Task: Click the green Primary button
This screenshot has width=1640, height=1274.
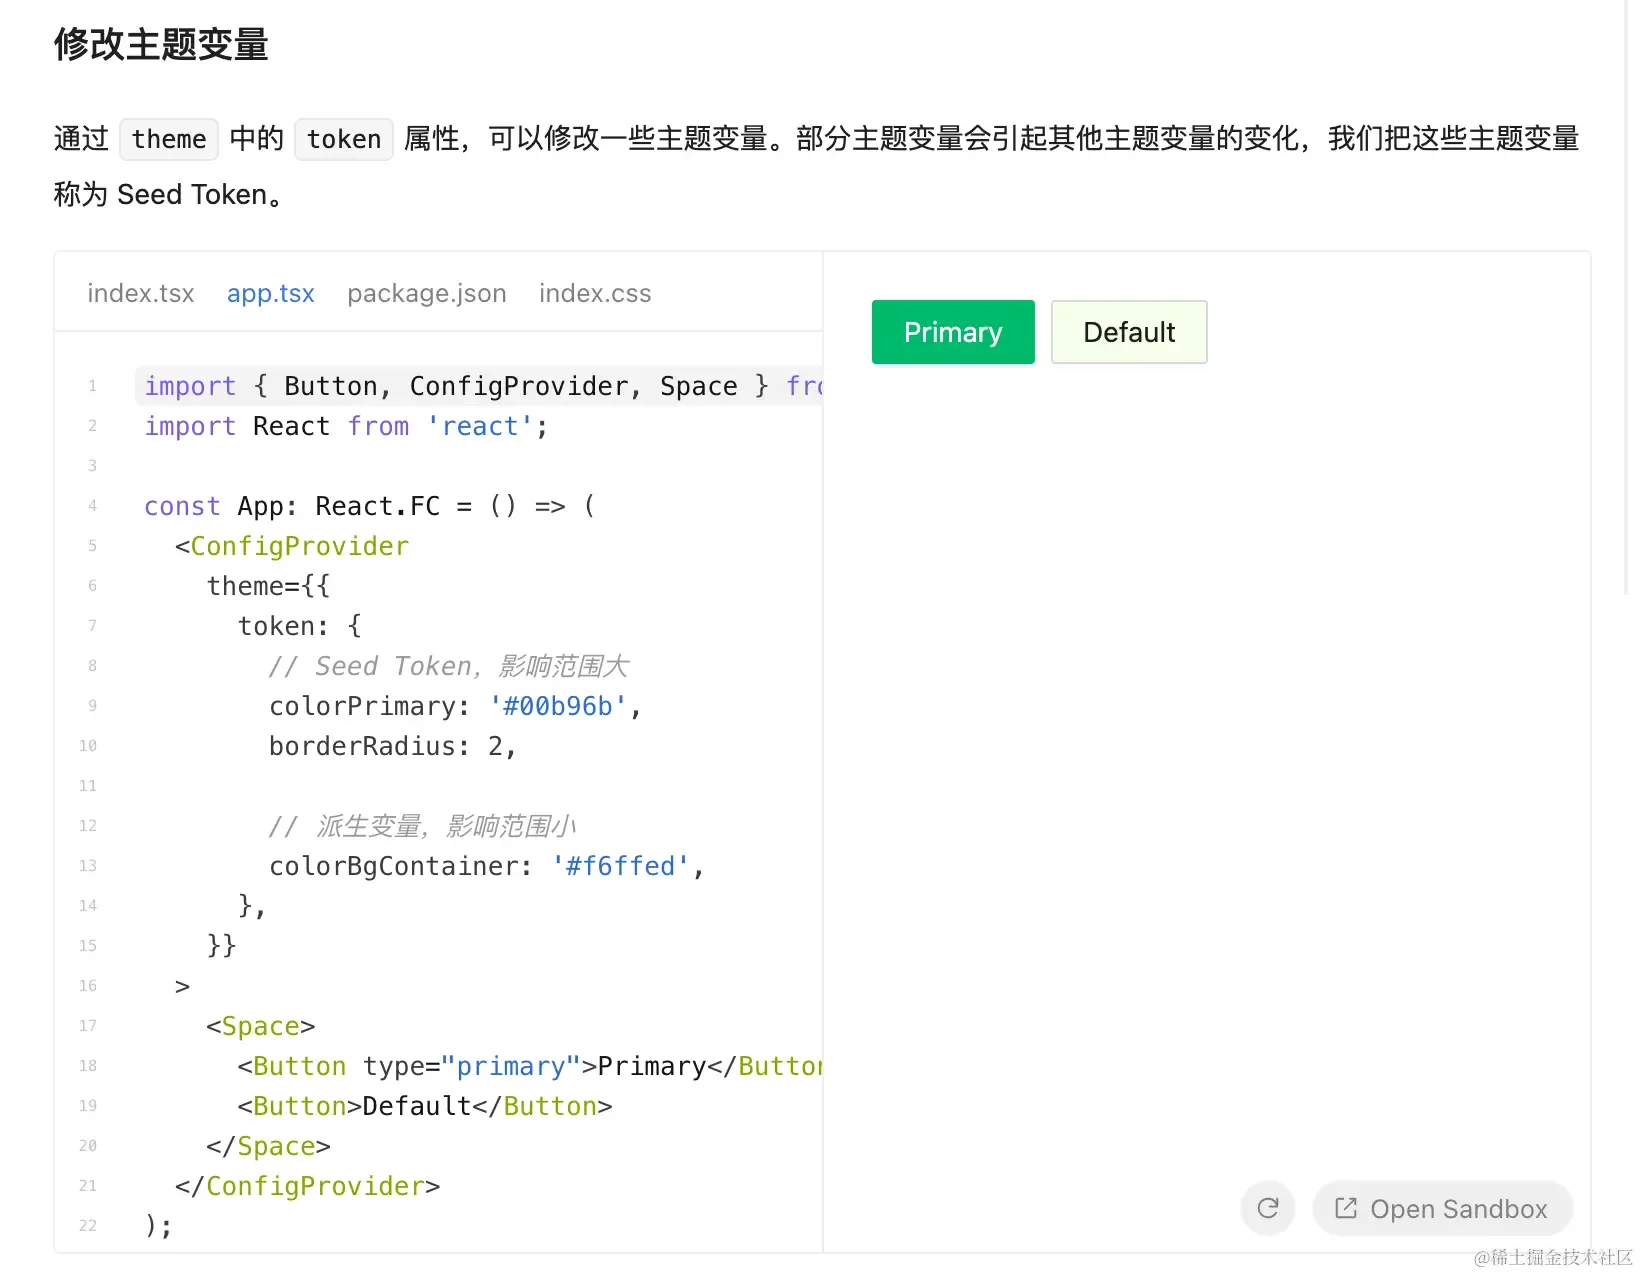Action: click(x=953, y=332)
